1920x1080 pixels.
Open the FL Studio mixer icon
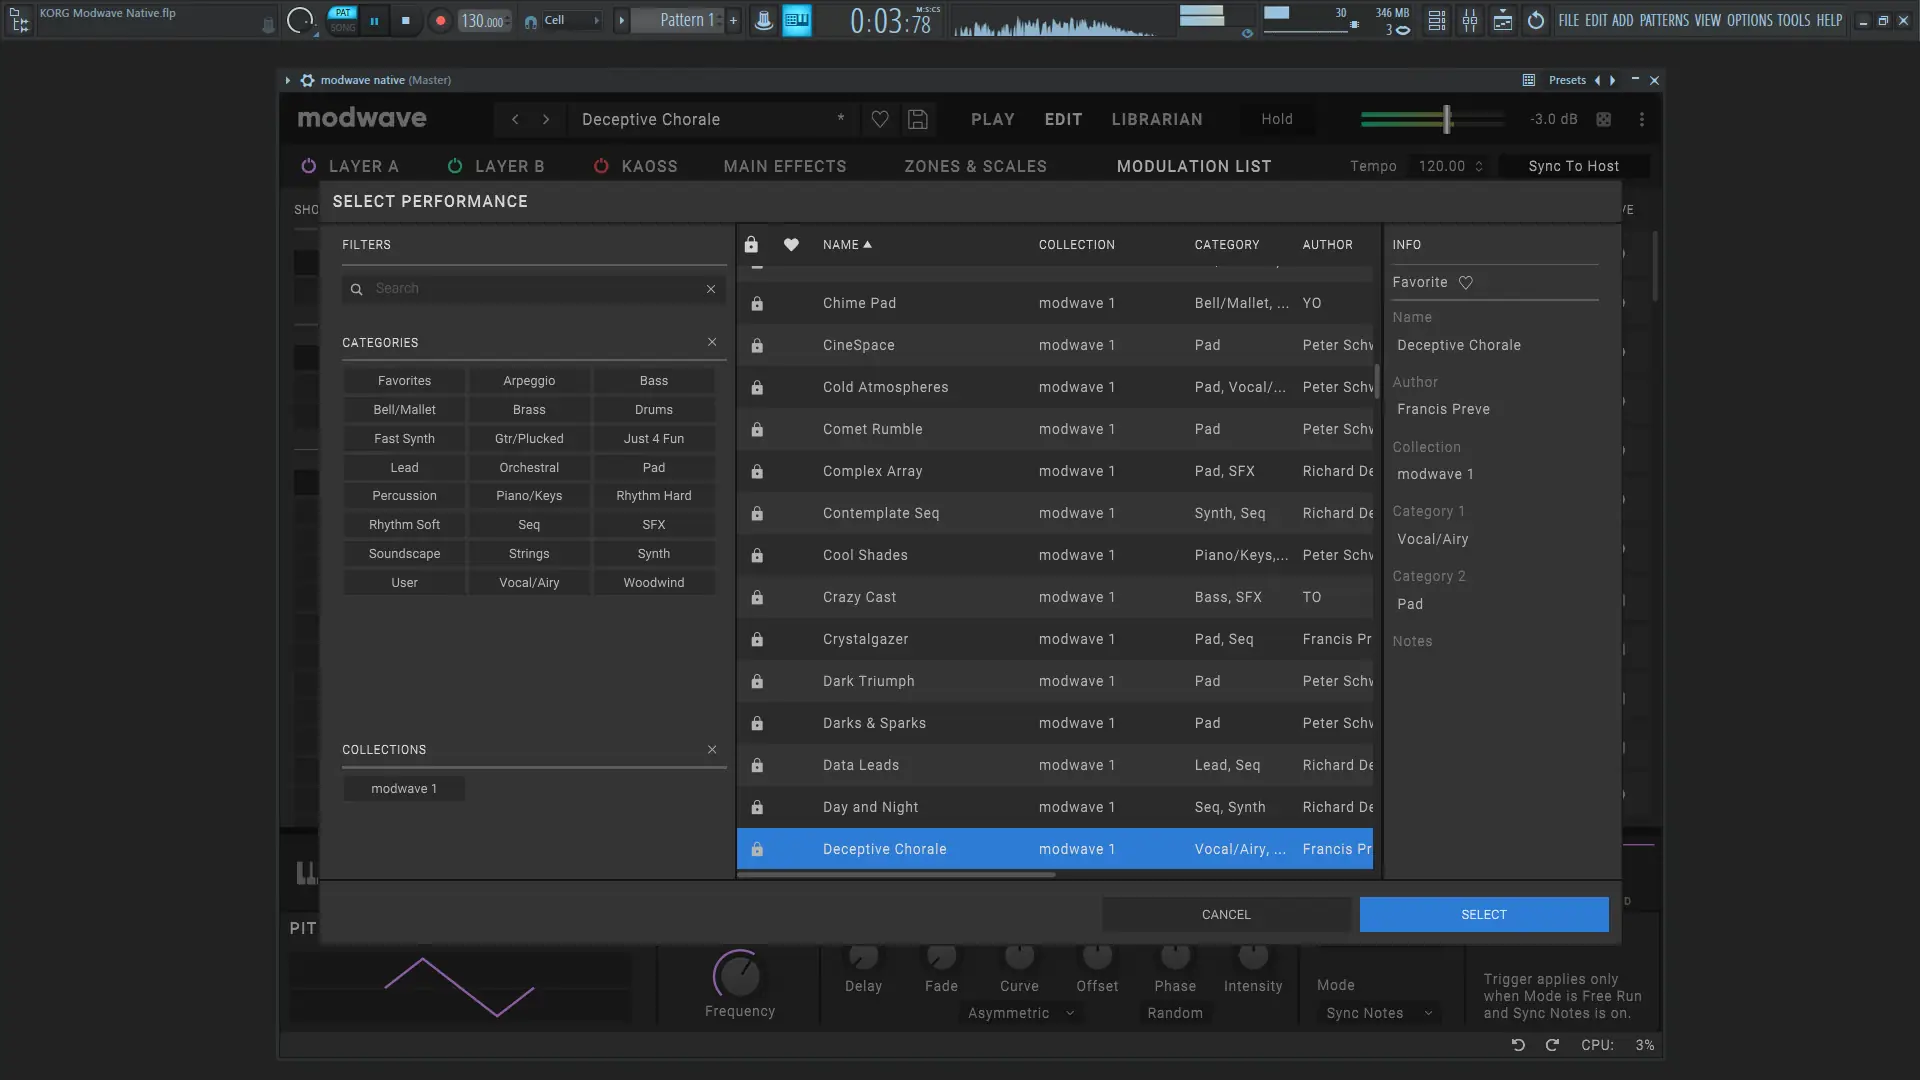click(x=1469, y=20)
